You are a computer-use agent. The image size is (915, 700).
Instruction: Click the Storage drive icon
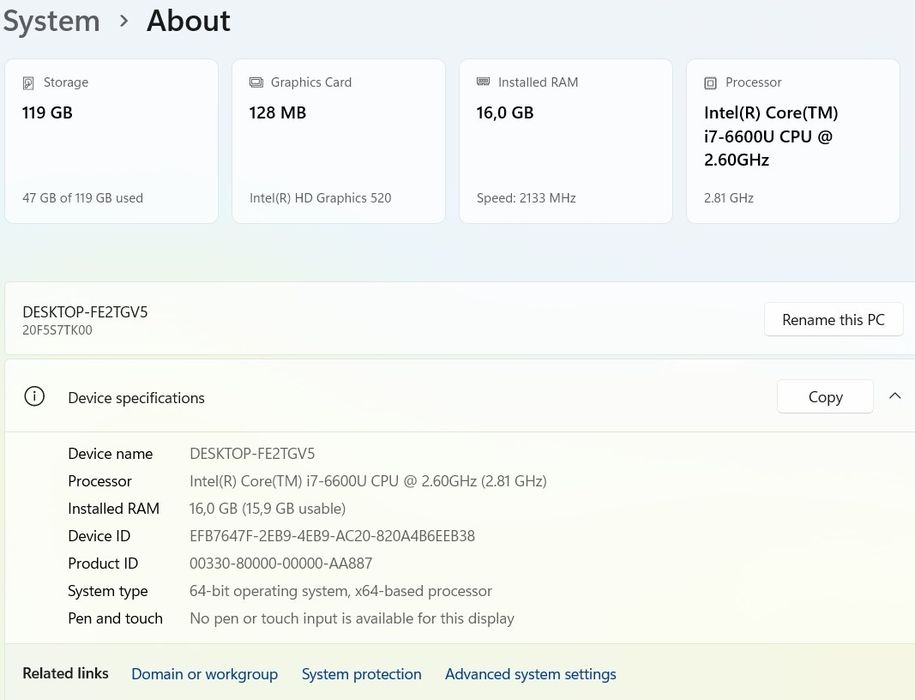coord(28,83)
